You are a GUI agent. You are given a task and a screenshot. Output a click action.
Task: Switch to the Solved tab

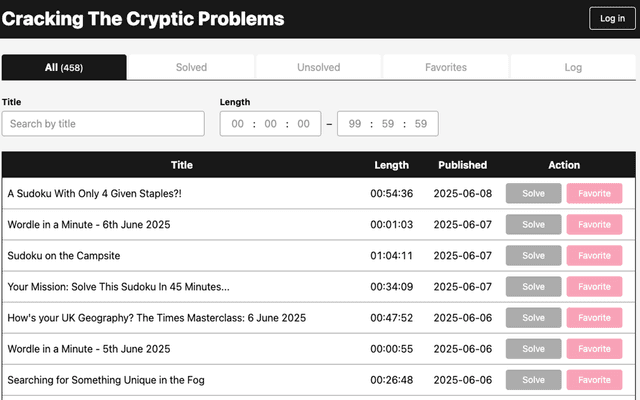pos(191,67)
